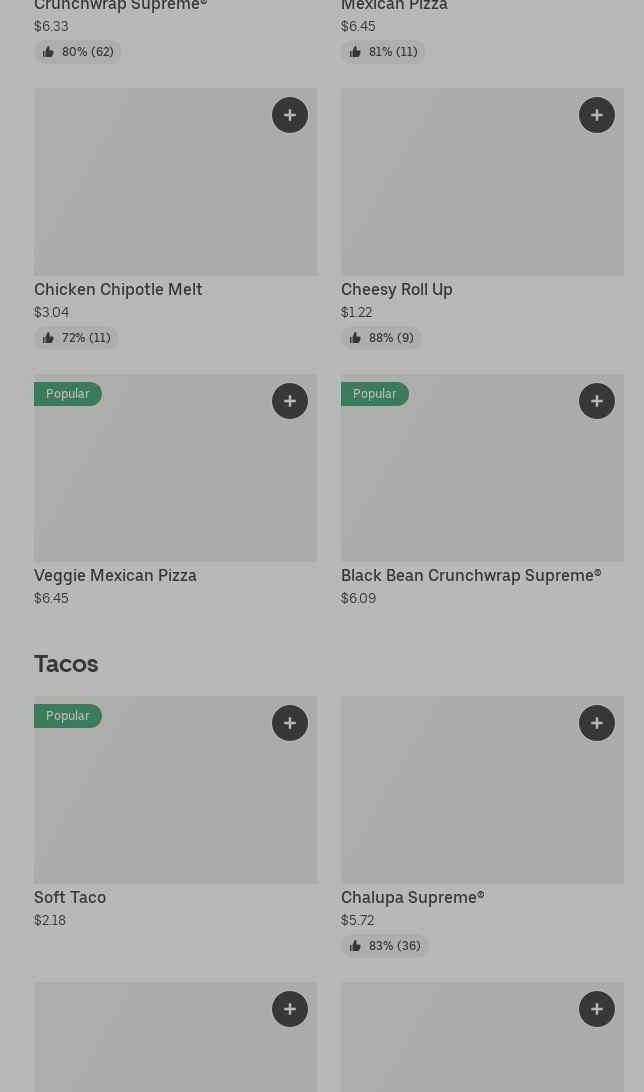644x1092 pixels.
Task: Click the Soft Taco image thumbnail
Action: click(x=175, y=800)
